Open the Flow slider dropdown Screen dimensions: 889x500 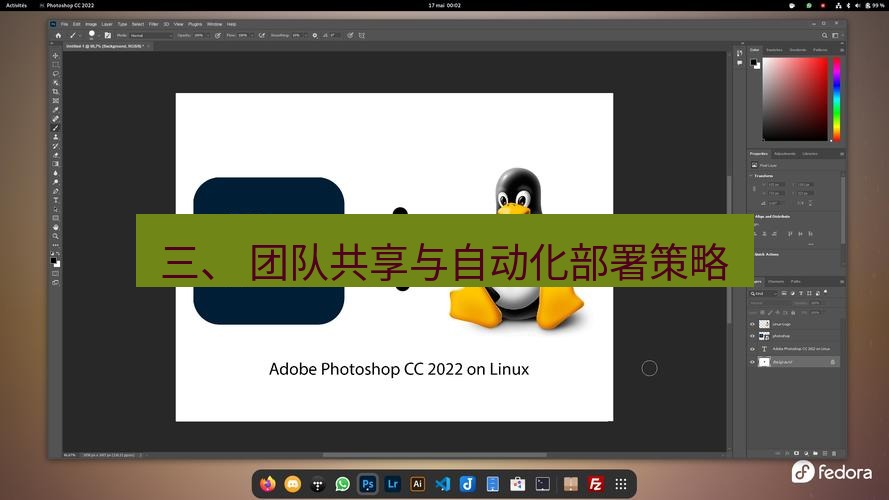click(x=252, y=36)
